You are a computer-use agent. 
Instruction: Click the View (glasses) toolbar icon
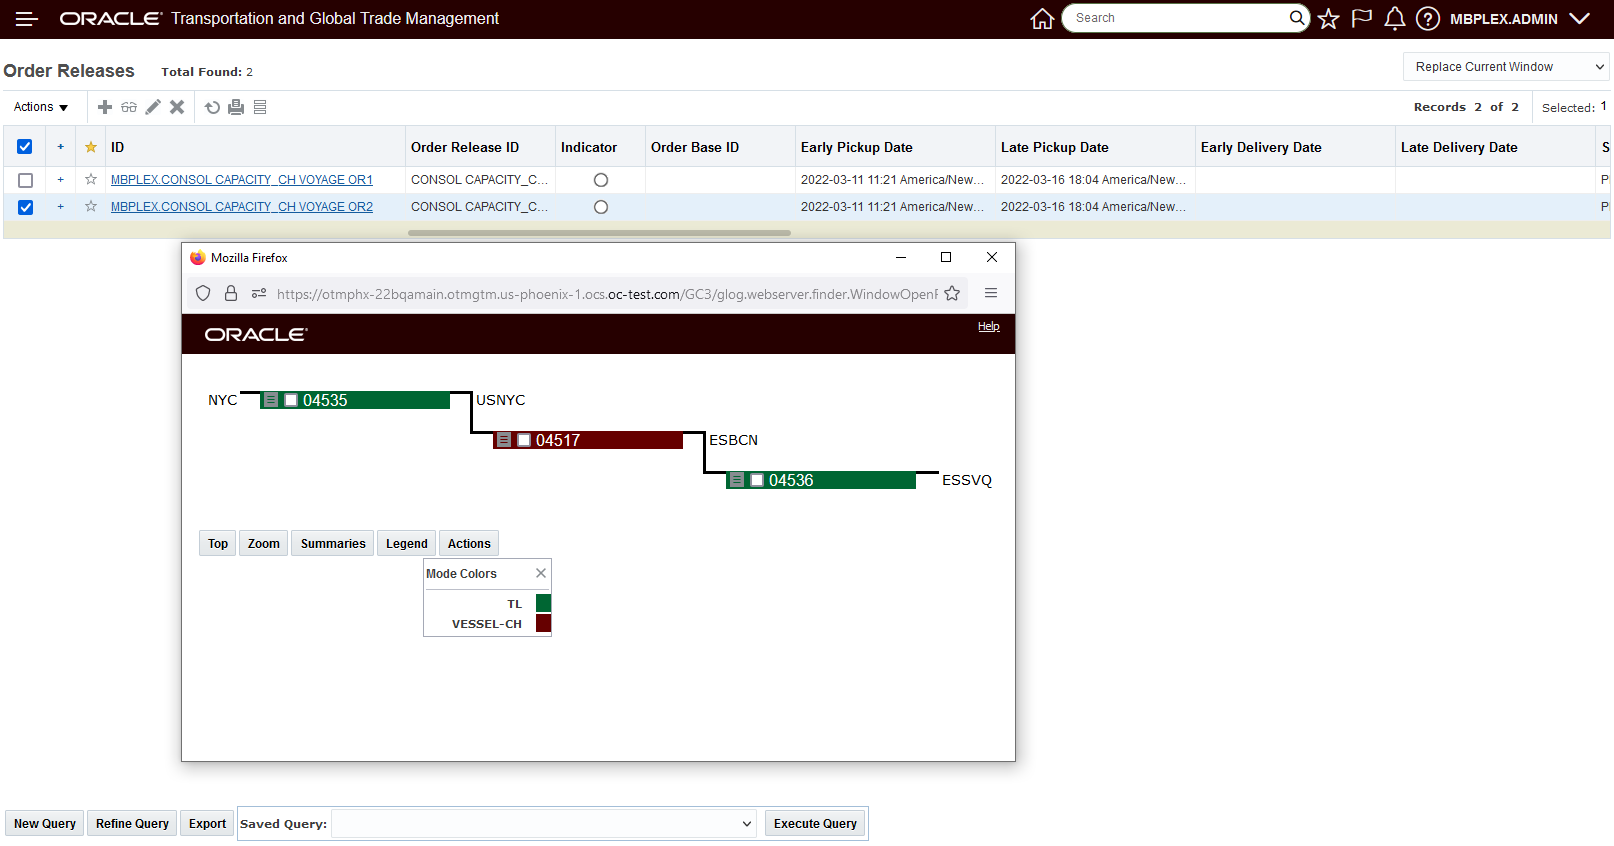tap(129, 107)
